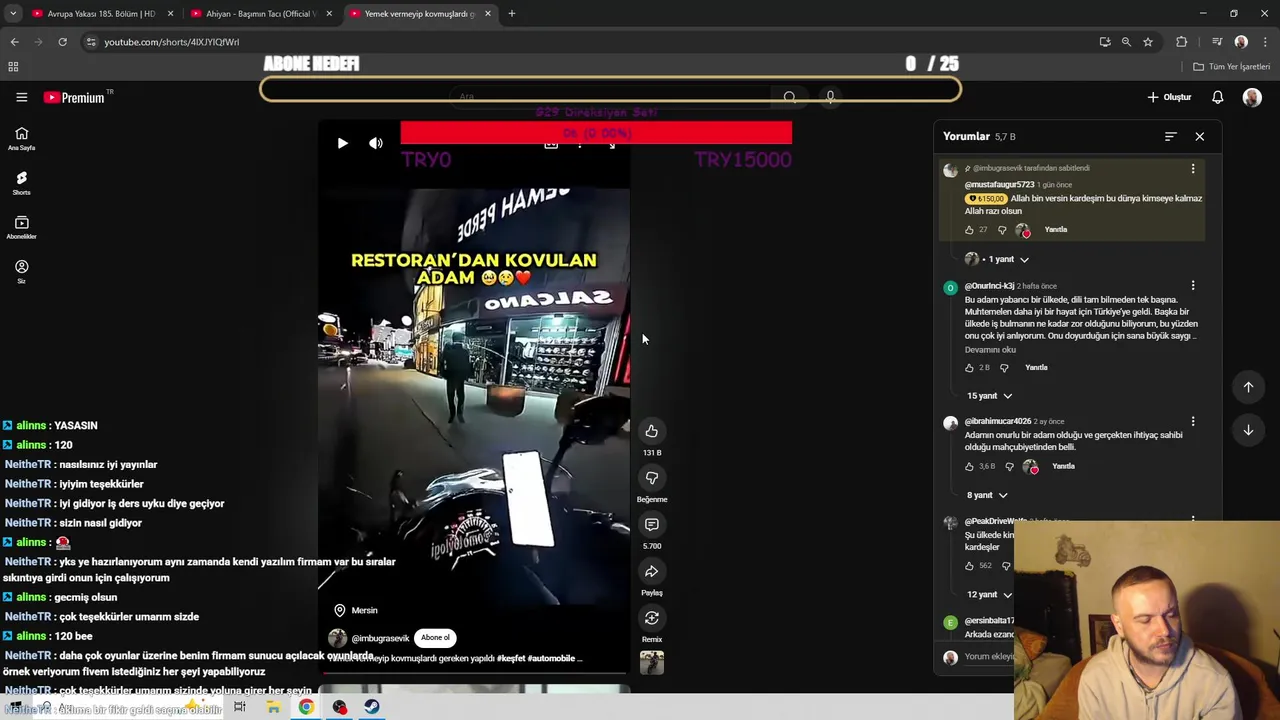Image resolution: width=1280 pixels, height=720 pixels.
Task: Bookmark this page with the star
Action: (1148, 42)
